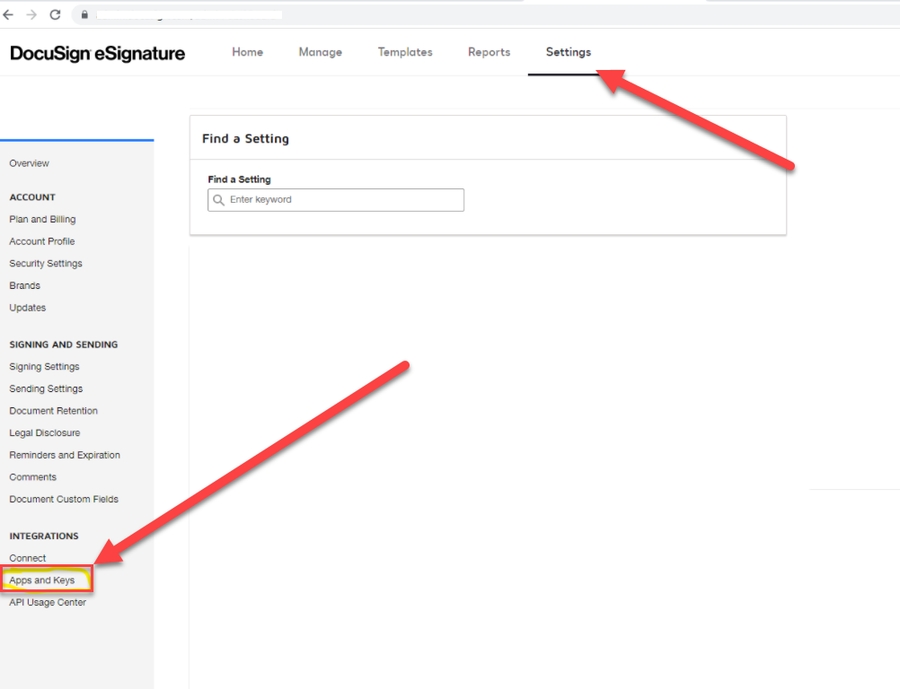Open Apps and Keys in Integrations

pos(42,580)
